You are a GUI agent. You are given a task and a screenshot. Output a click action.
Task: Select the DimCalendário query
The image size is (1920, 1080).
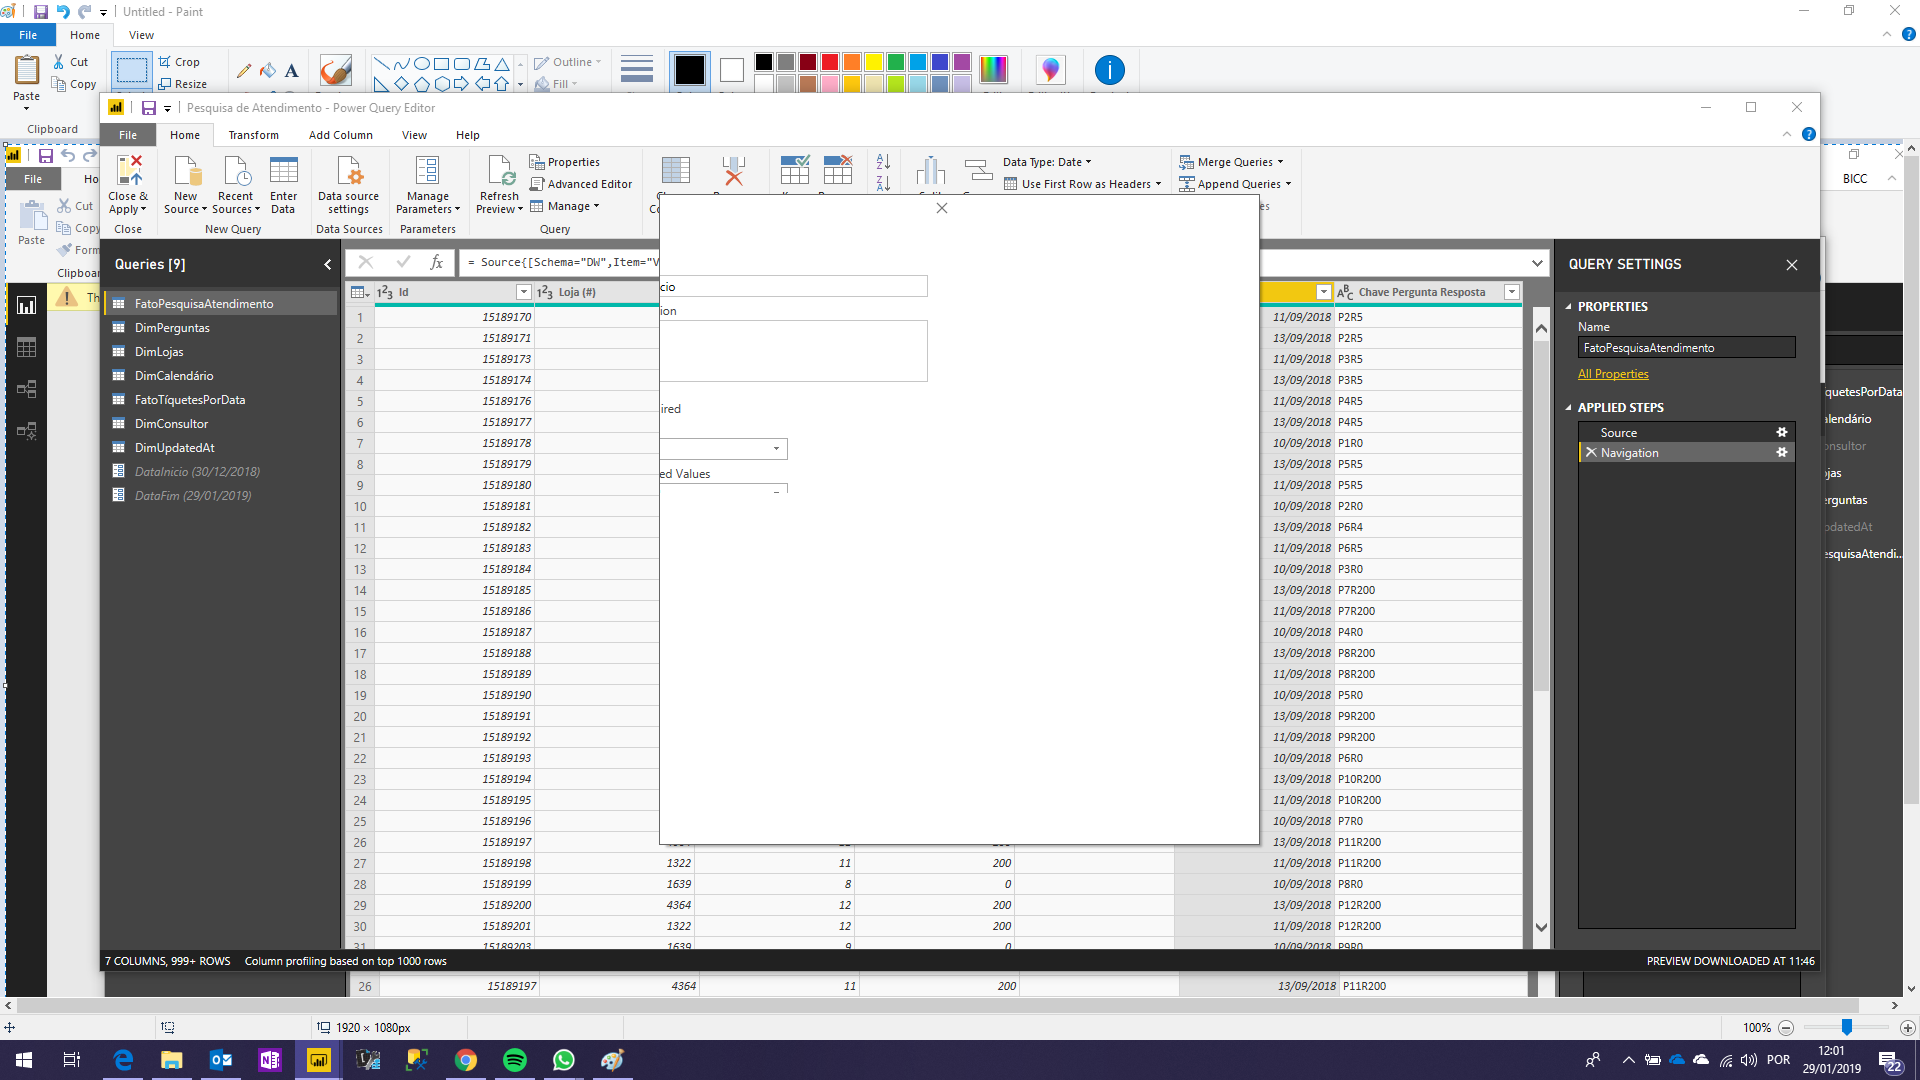point(174,376)
